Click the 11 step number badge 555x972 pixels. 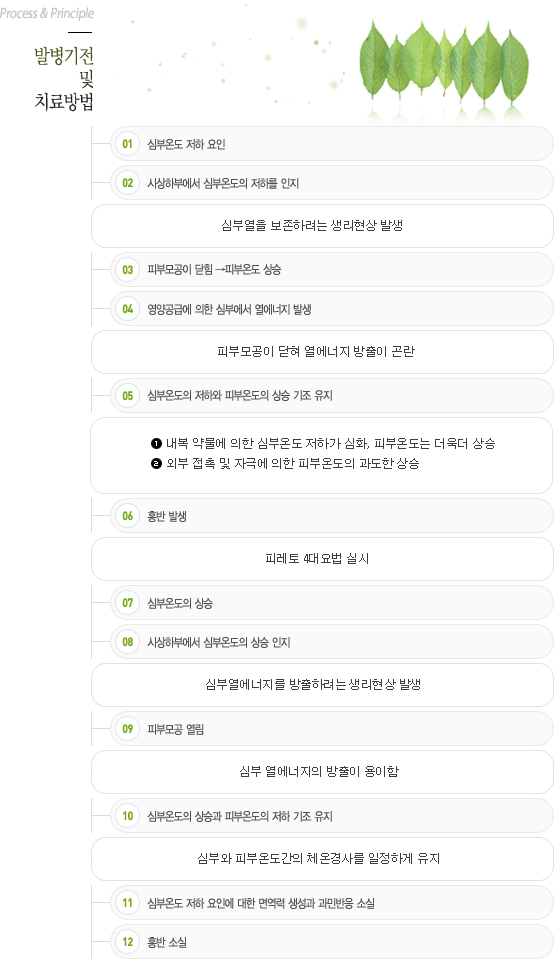(x=127, y=903)
